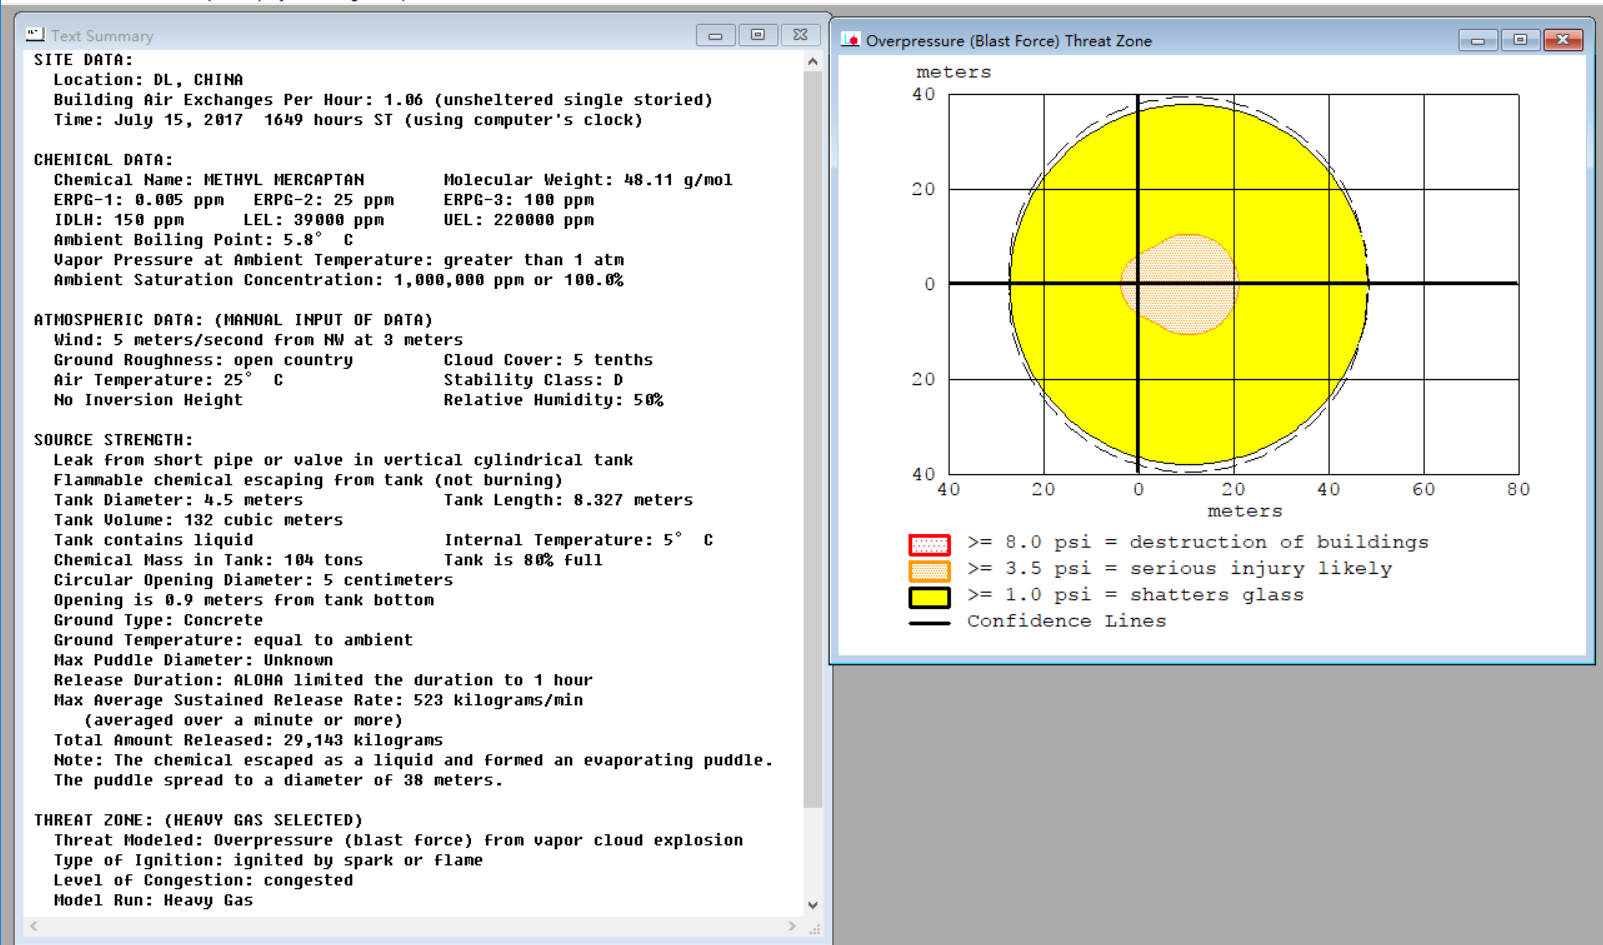Click "Molecular Weight: 48.11 g/mol"
Image resolution: width=1603 pixels, height=945 pixels.
coord(588,180)
